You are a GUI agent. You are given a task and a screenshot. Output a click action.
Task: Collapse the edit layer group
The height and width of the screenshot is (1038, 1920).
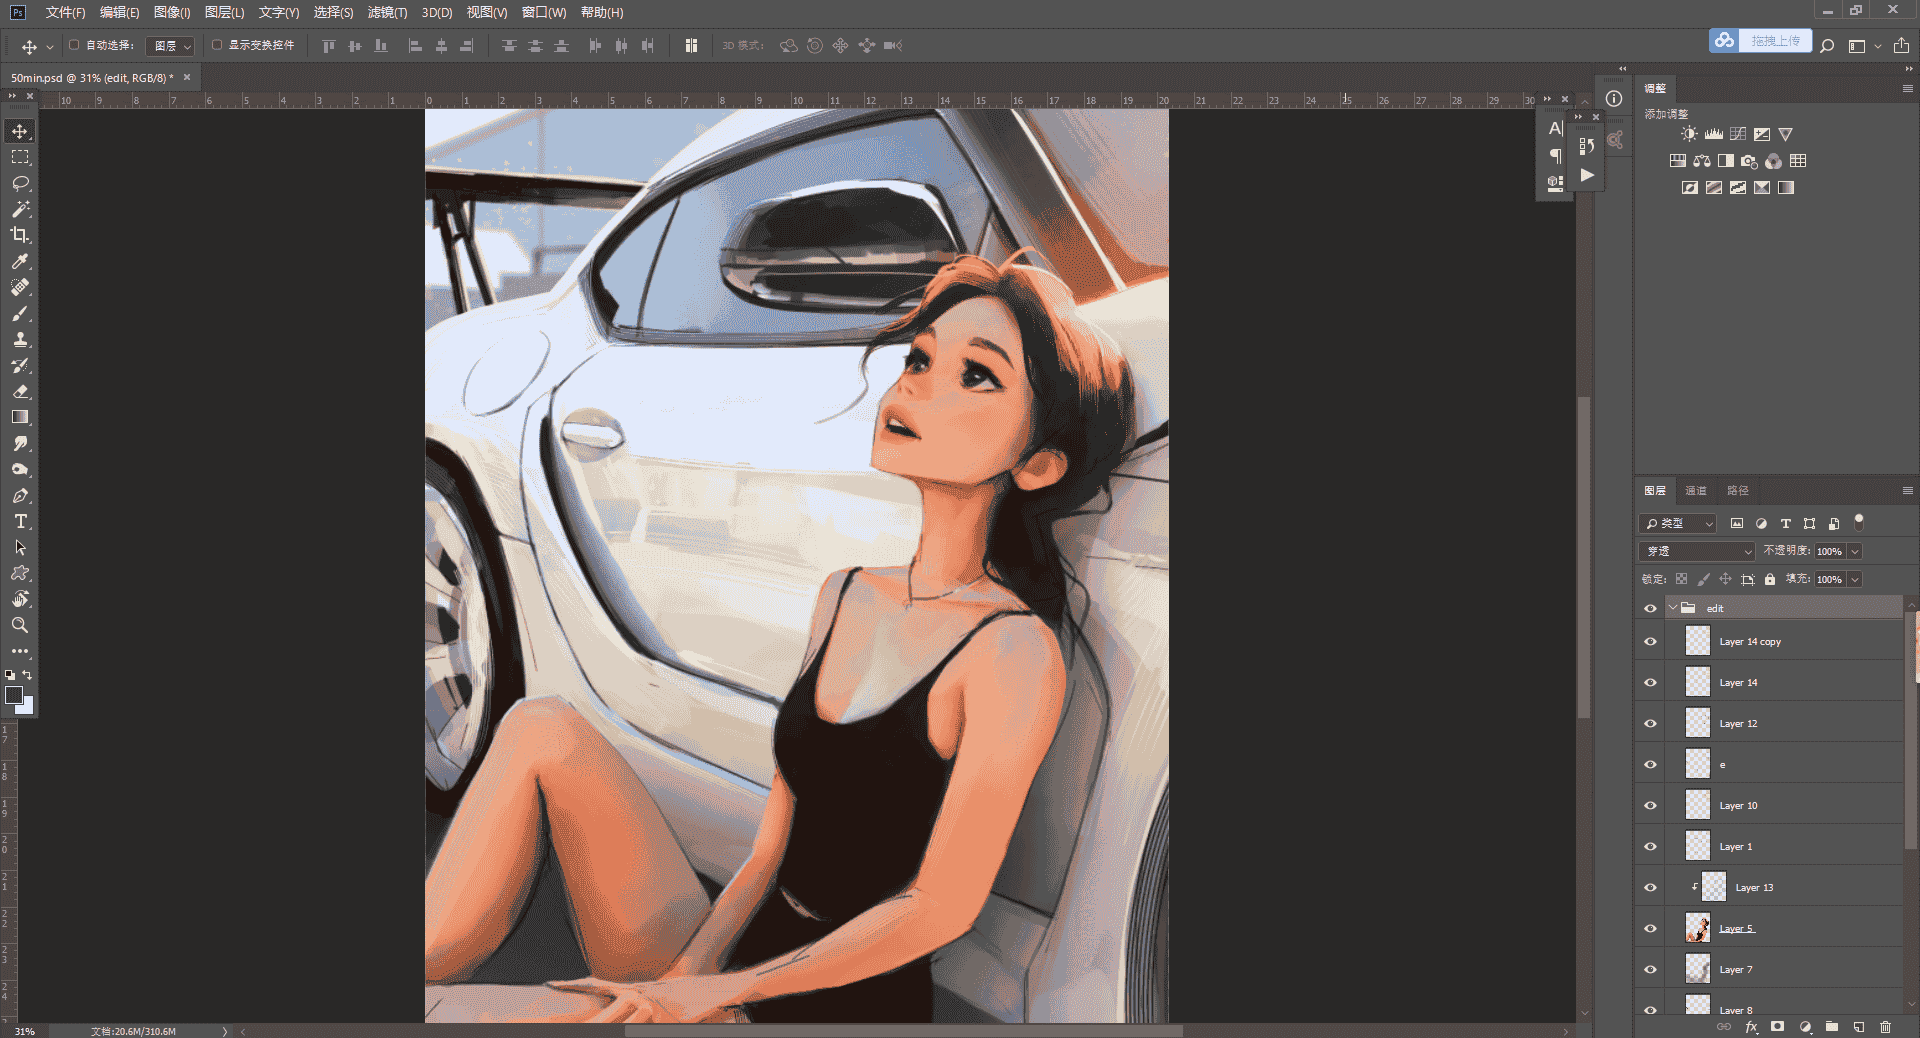pyautogui.click(x=1673, y=608)
